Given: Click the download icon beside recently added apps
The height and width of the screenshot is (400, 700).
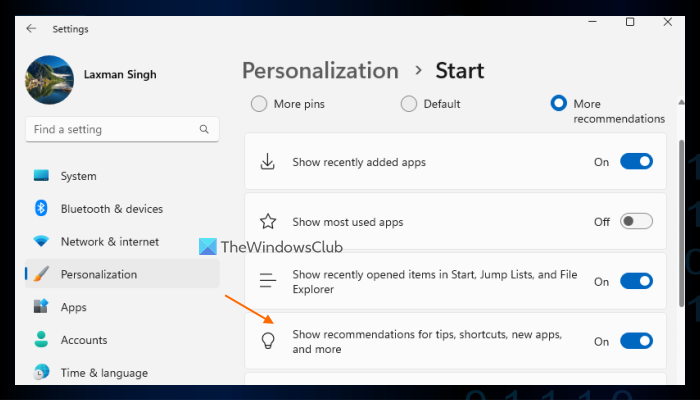Looking at the screenshot, I should click(x=268, y=162).
